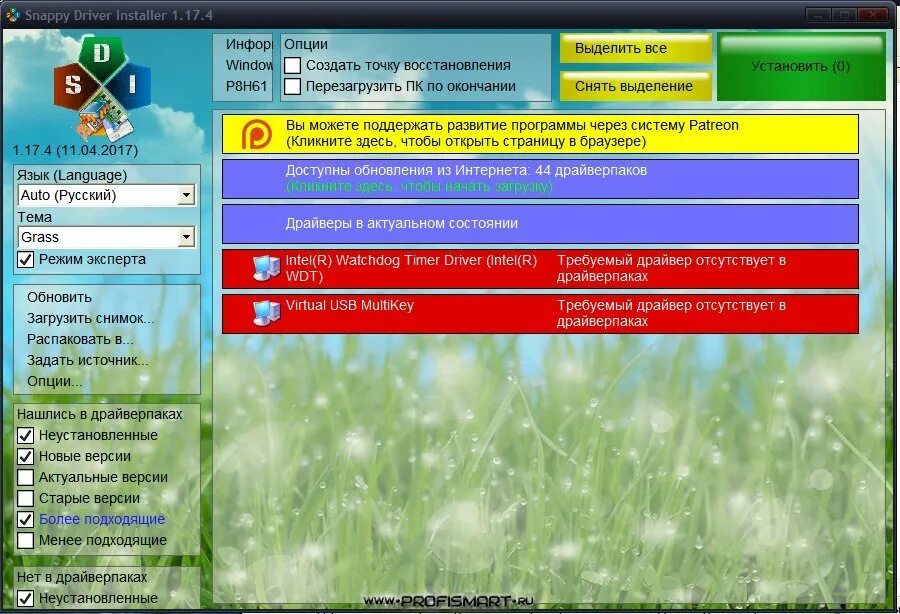Select the Virtual USB MultiKey row
The image size is (900, 614).
tap(541, 314)
